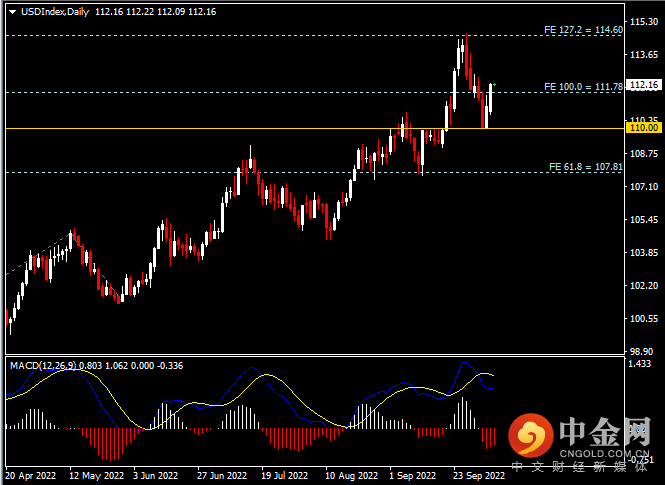This screenshot has height=485, width=665.
Task: Select the USDIndex,Daily chart title
Action: (55, 12)
